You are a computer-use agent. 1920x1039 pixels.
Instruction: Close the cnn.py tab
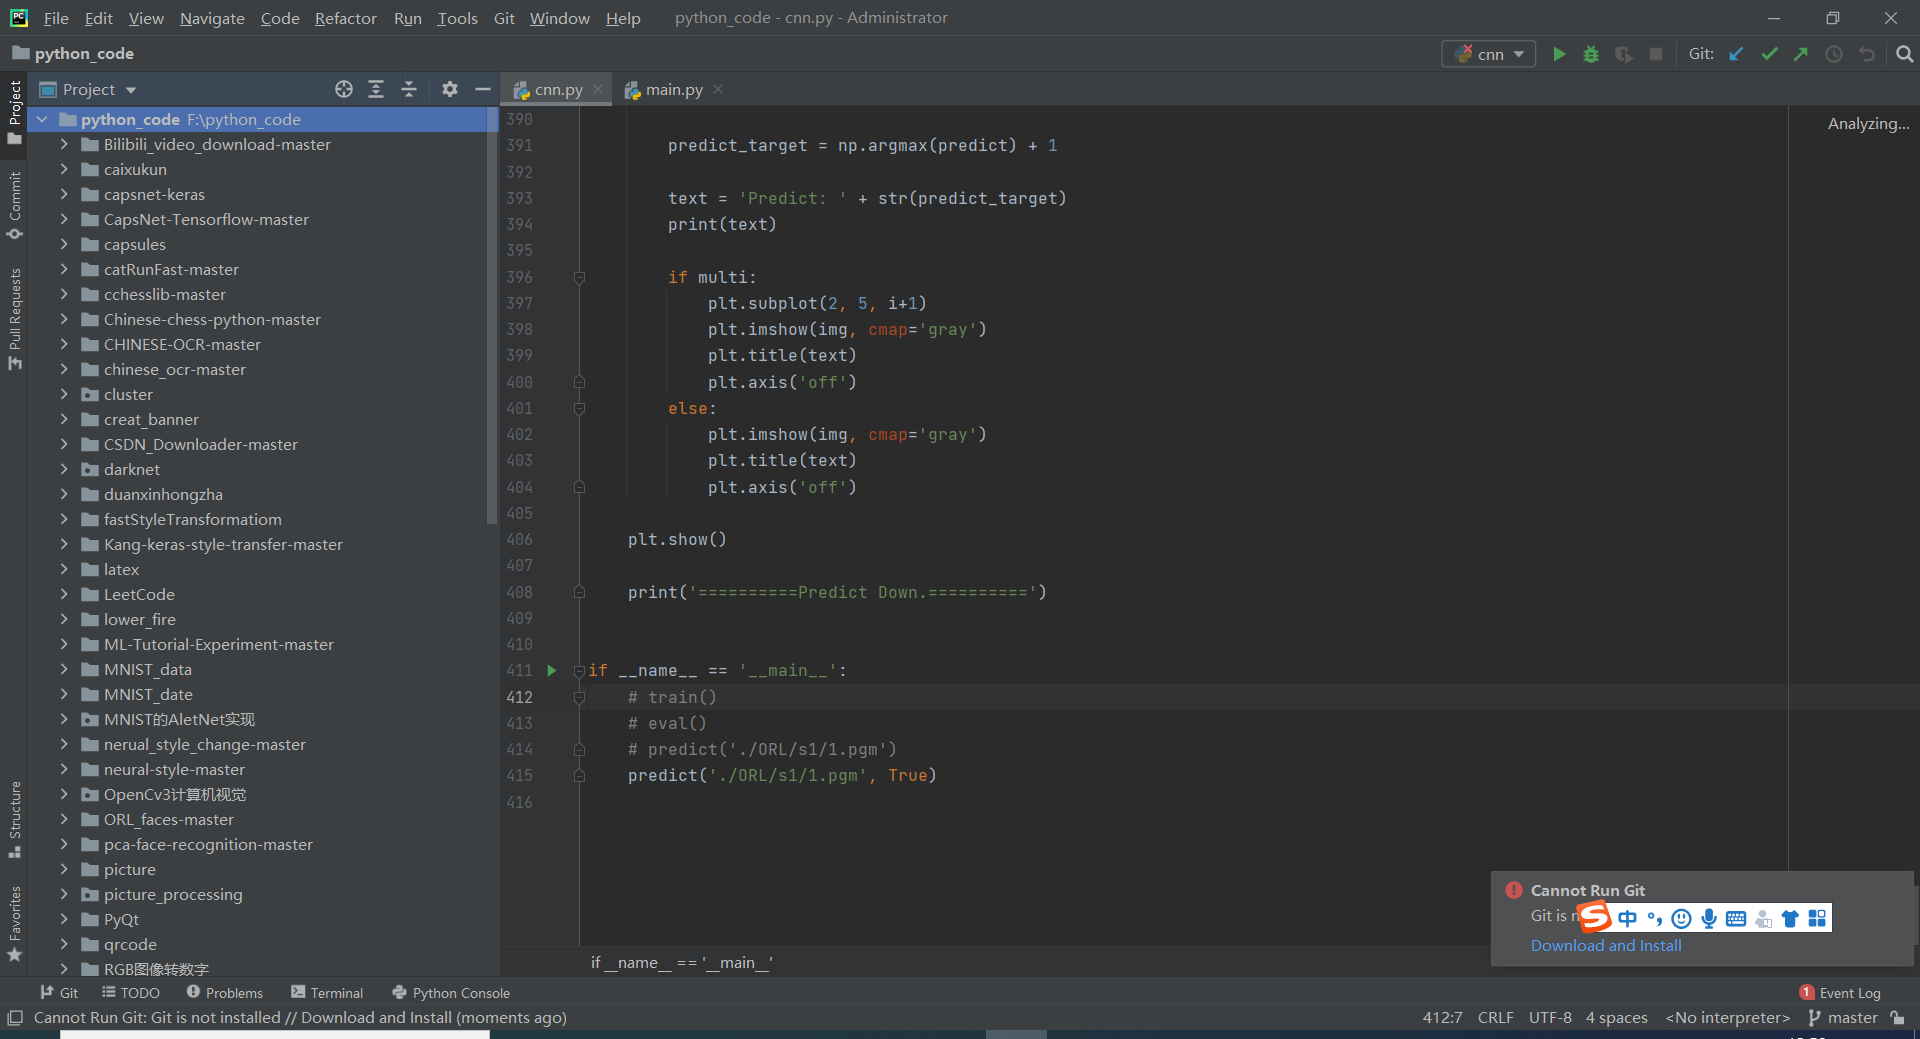tap(598, 89)
